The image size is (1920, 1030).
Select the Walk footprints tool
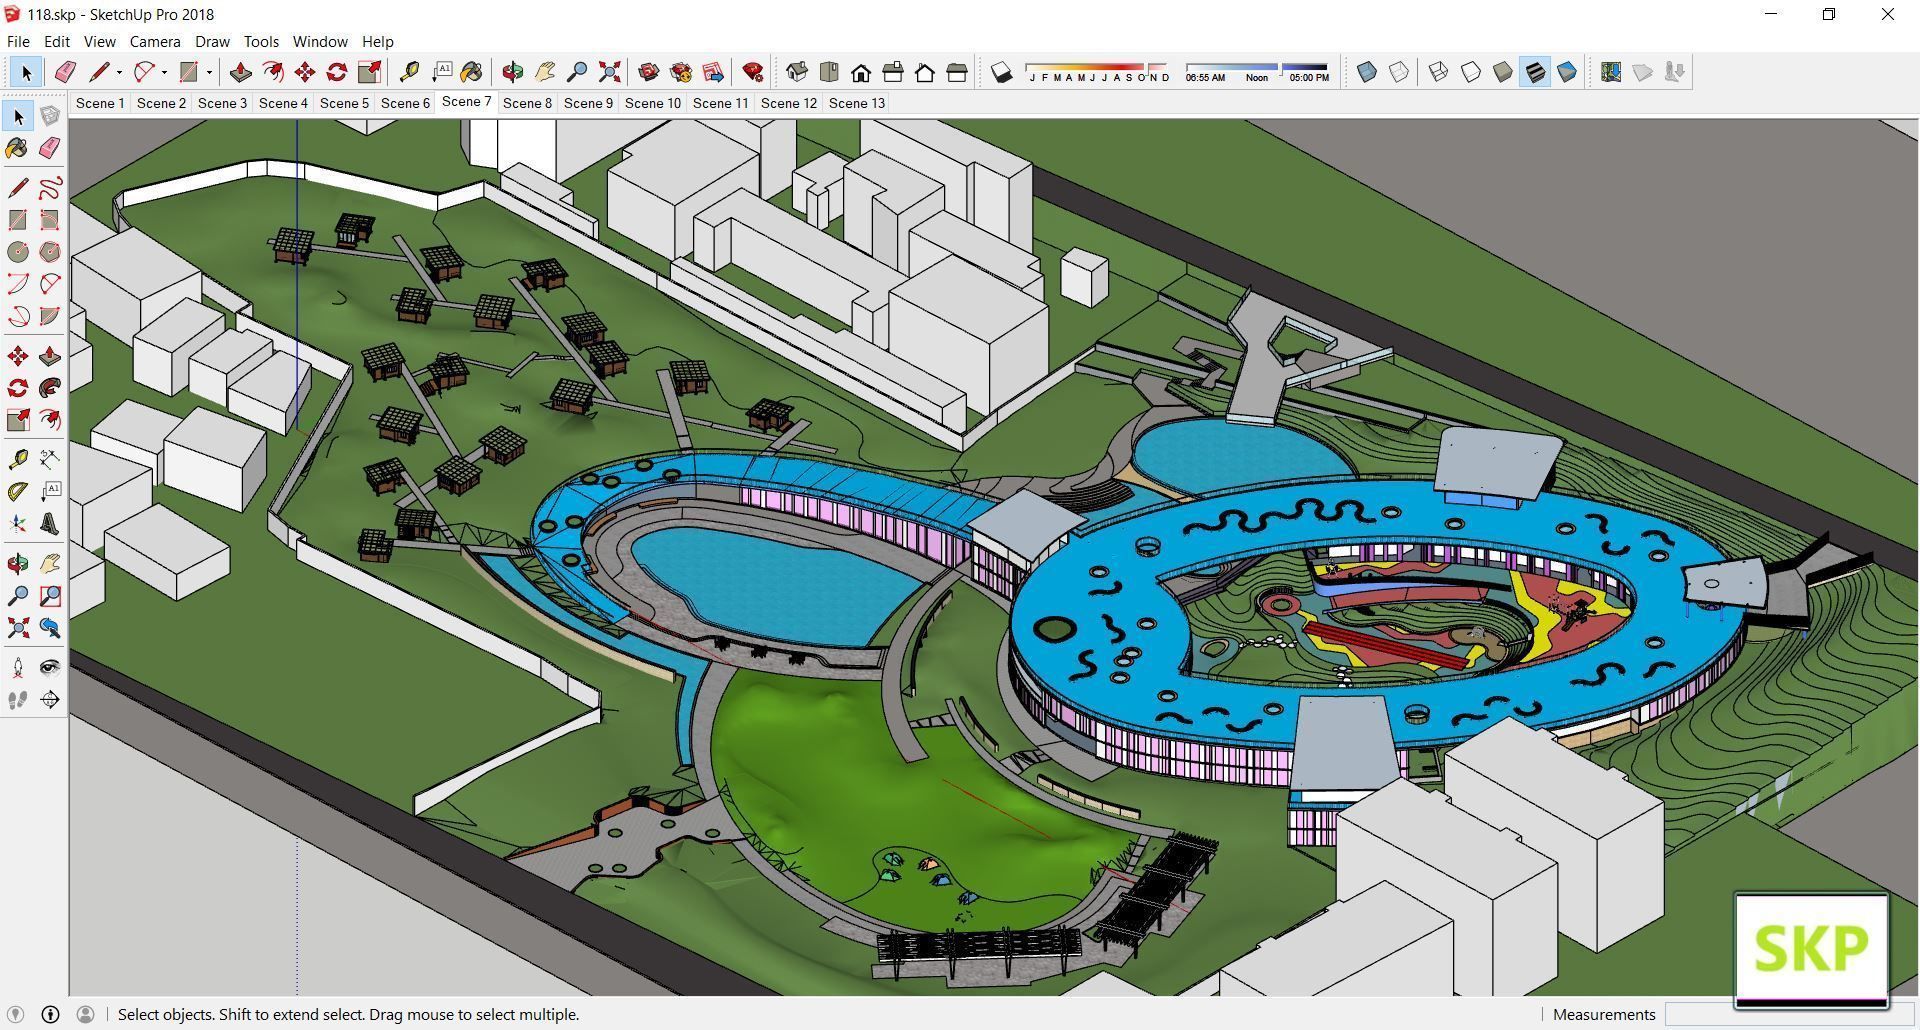(18, 700)
